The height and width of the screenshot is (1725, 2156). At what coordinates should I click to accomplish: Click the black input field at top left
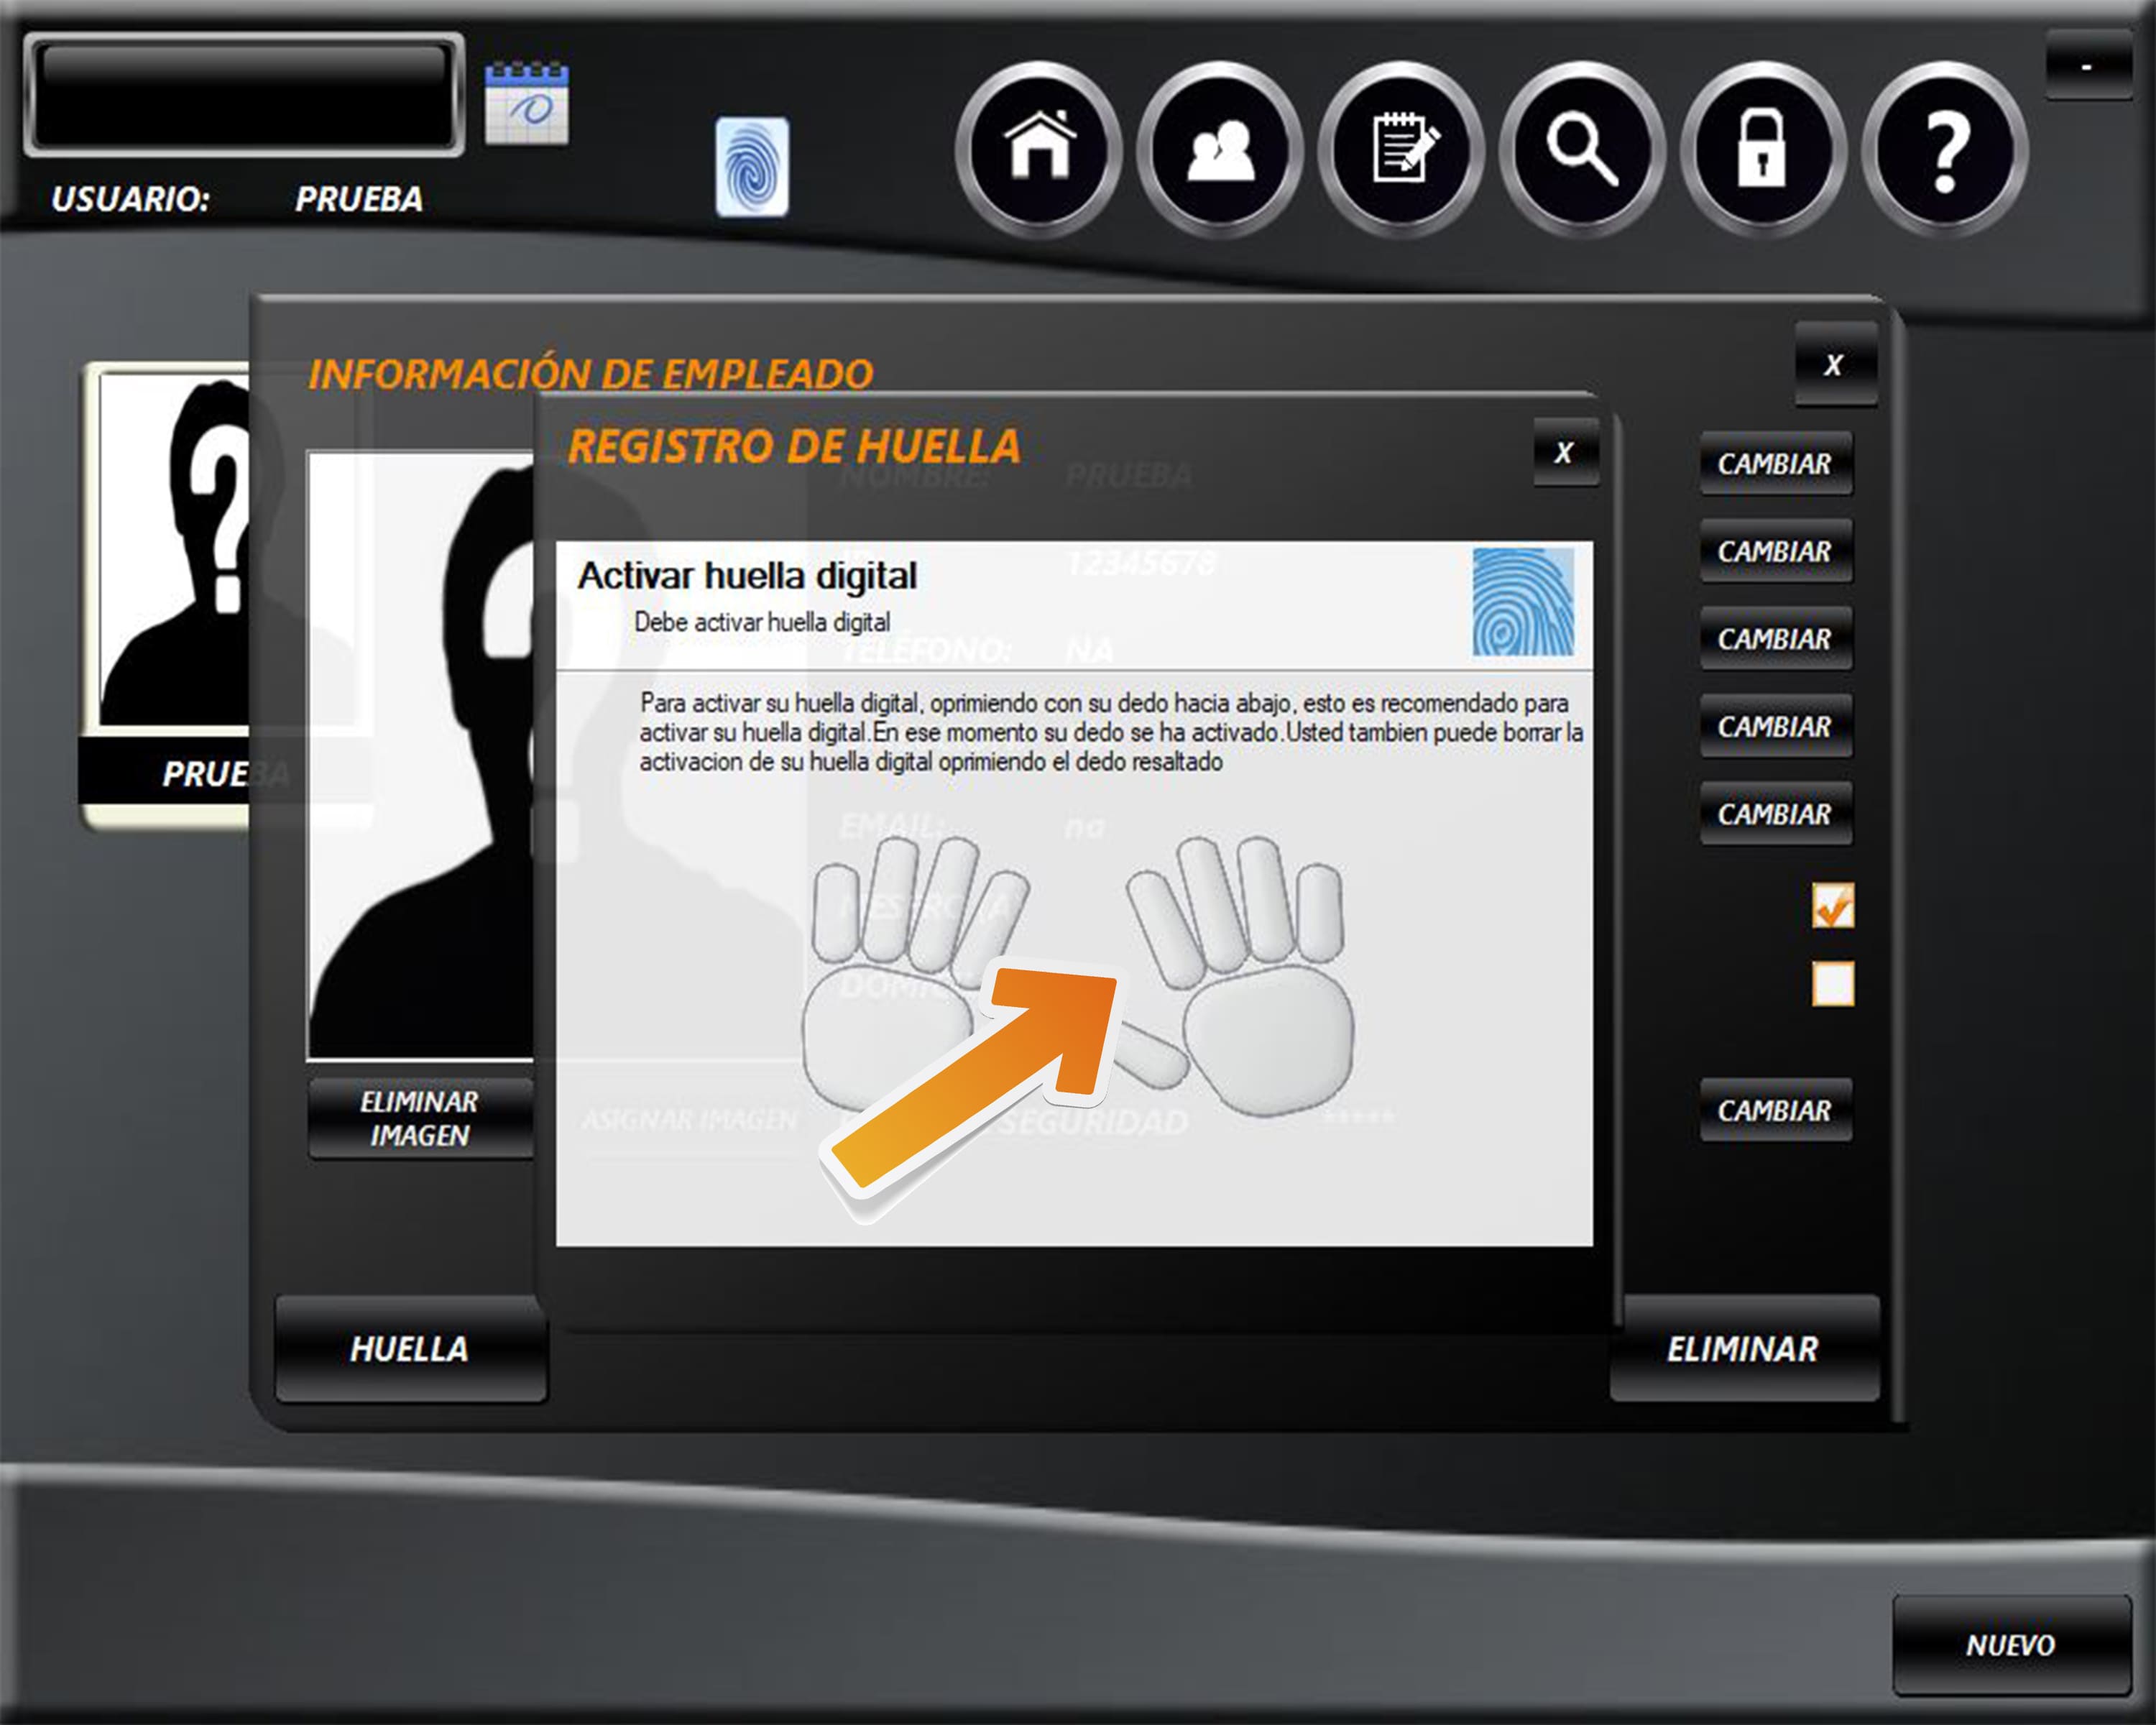(243, 95)
